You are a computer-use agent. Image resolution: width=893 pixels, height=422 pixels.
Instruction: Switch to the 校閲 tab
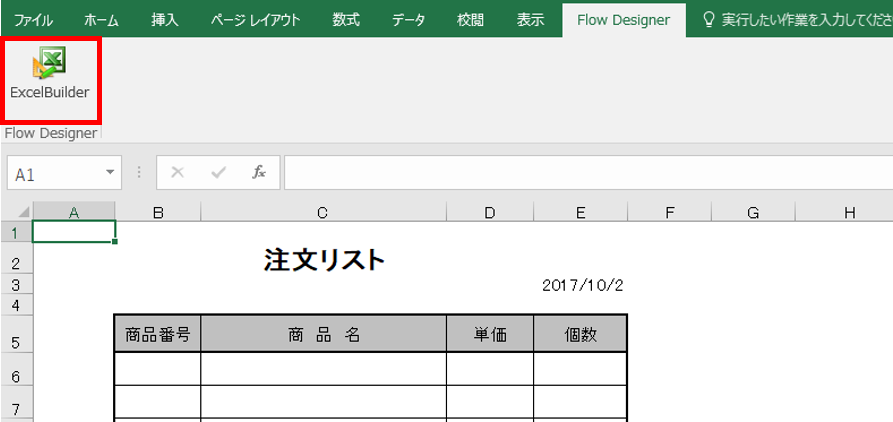click(x=470, y=21)
